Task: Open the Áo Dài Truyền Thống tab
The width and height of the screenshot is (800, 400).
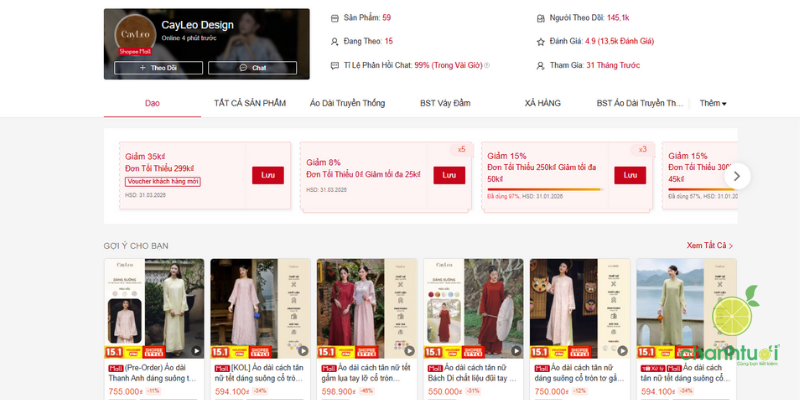Action: tap(347, 103)
